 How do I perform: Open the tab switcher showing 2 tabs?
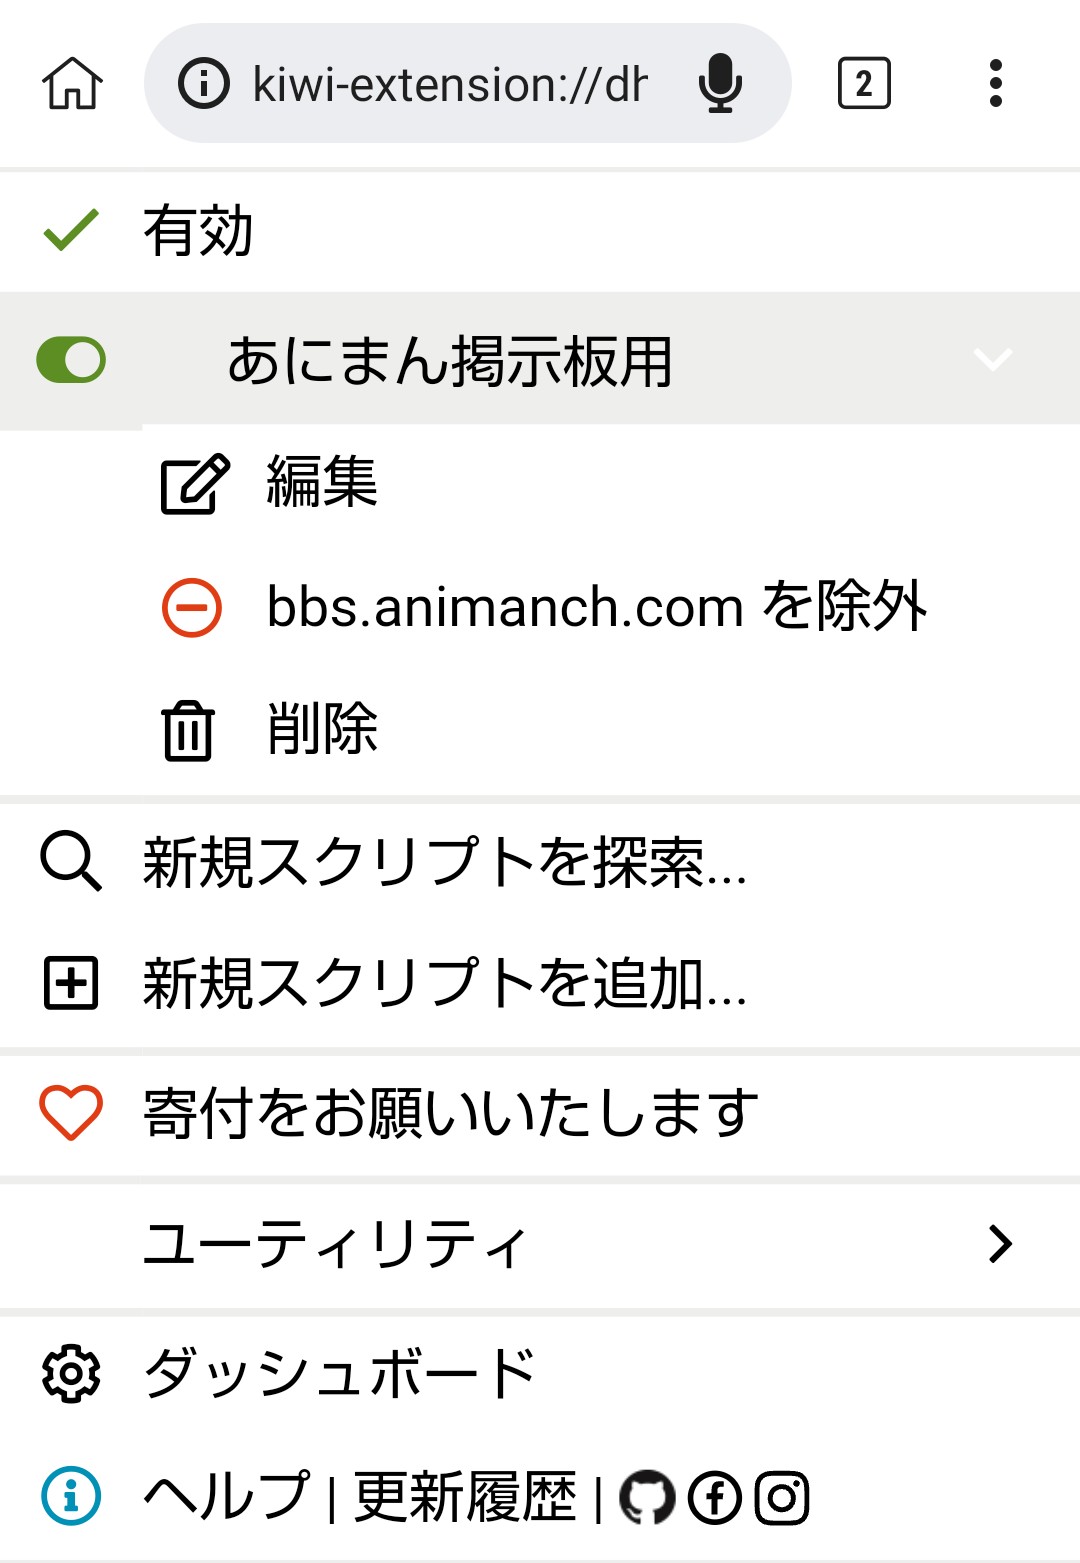point(863,83)
